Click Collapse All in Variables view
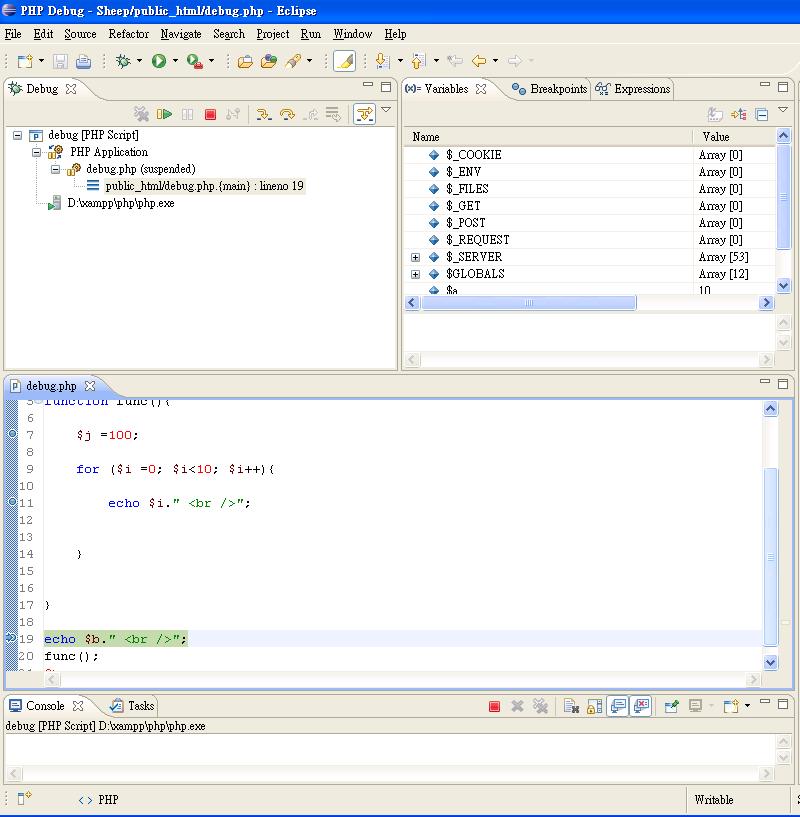The width and height of the screenshot is (800, 817). pyautogui.click(x=761, y=114)
